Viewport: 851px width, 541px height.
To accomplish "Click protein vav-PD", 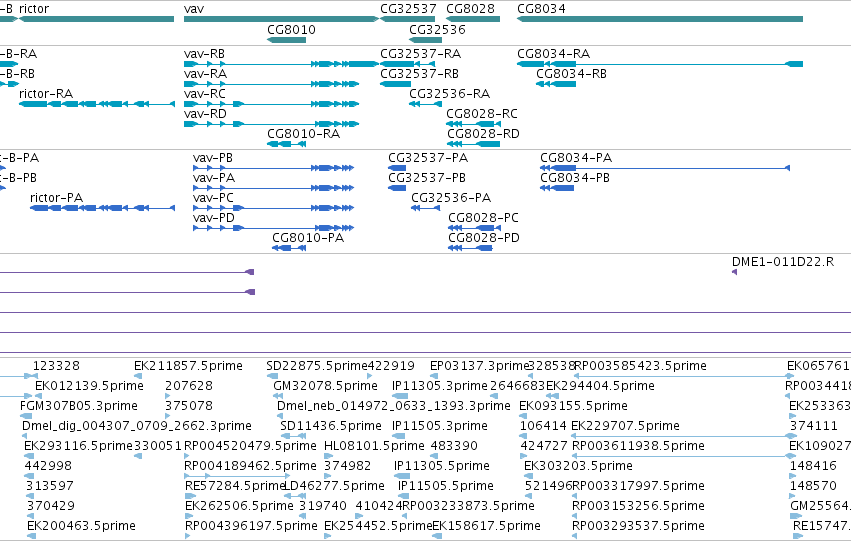I will [274, 228].
